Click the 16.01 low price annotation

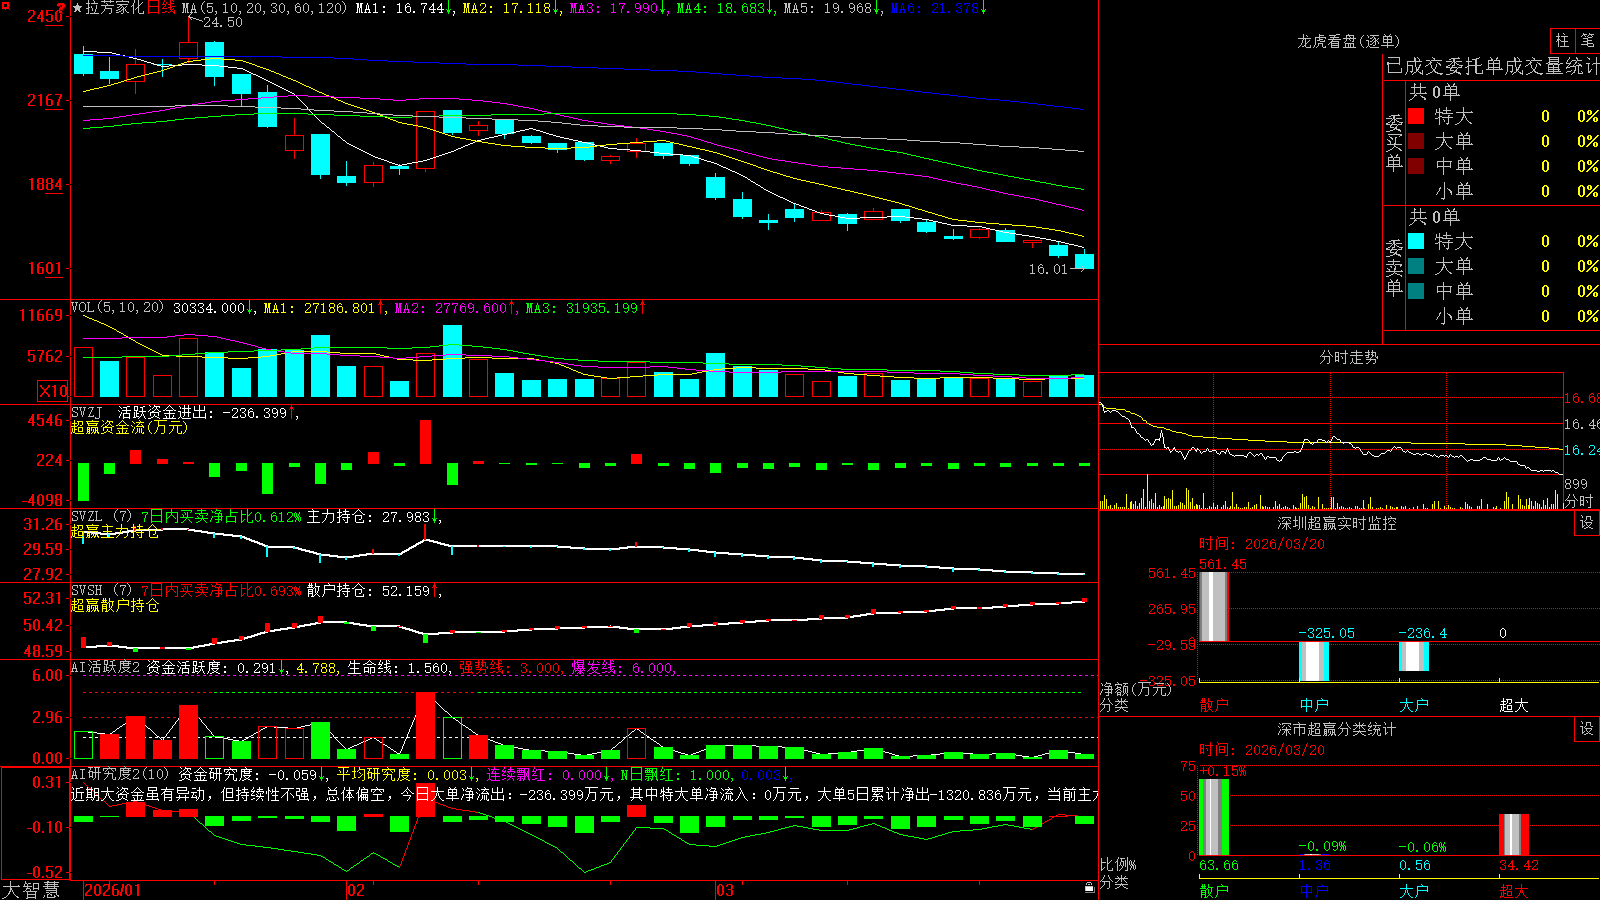coord(1048,269)
